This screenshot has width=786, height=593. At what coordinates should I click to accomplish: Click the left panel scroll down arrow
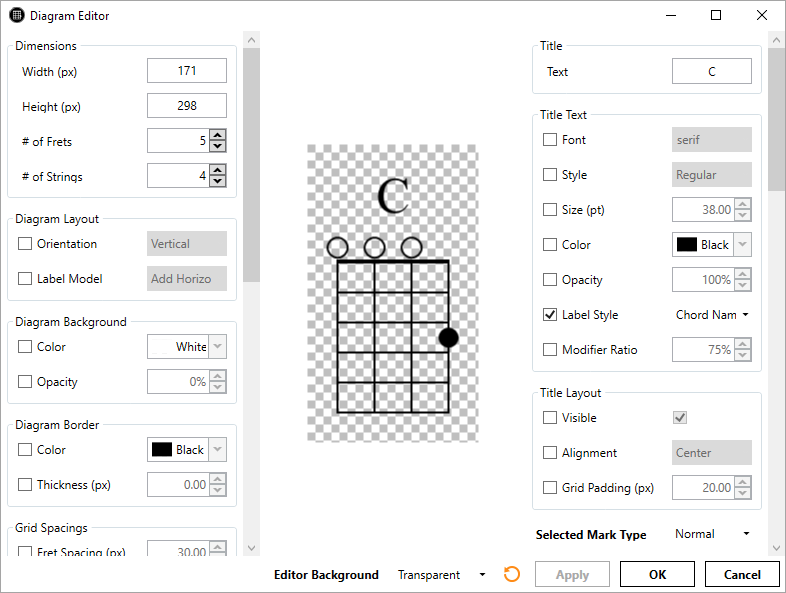[251, 548]
